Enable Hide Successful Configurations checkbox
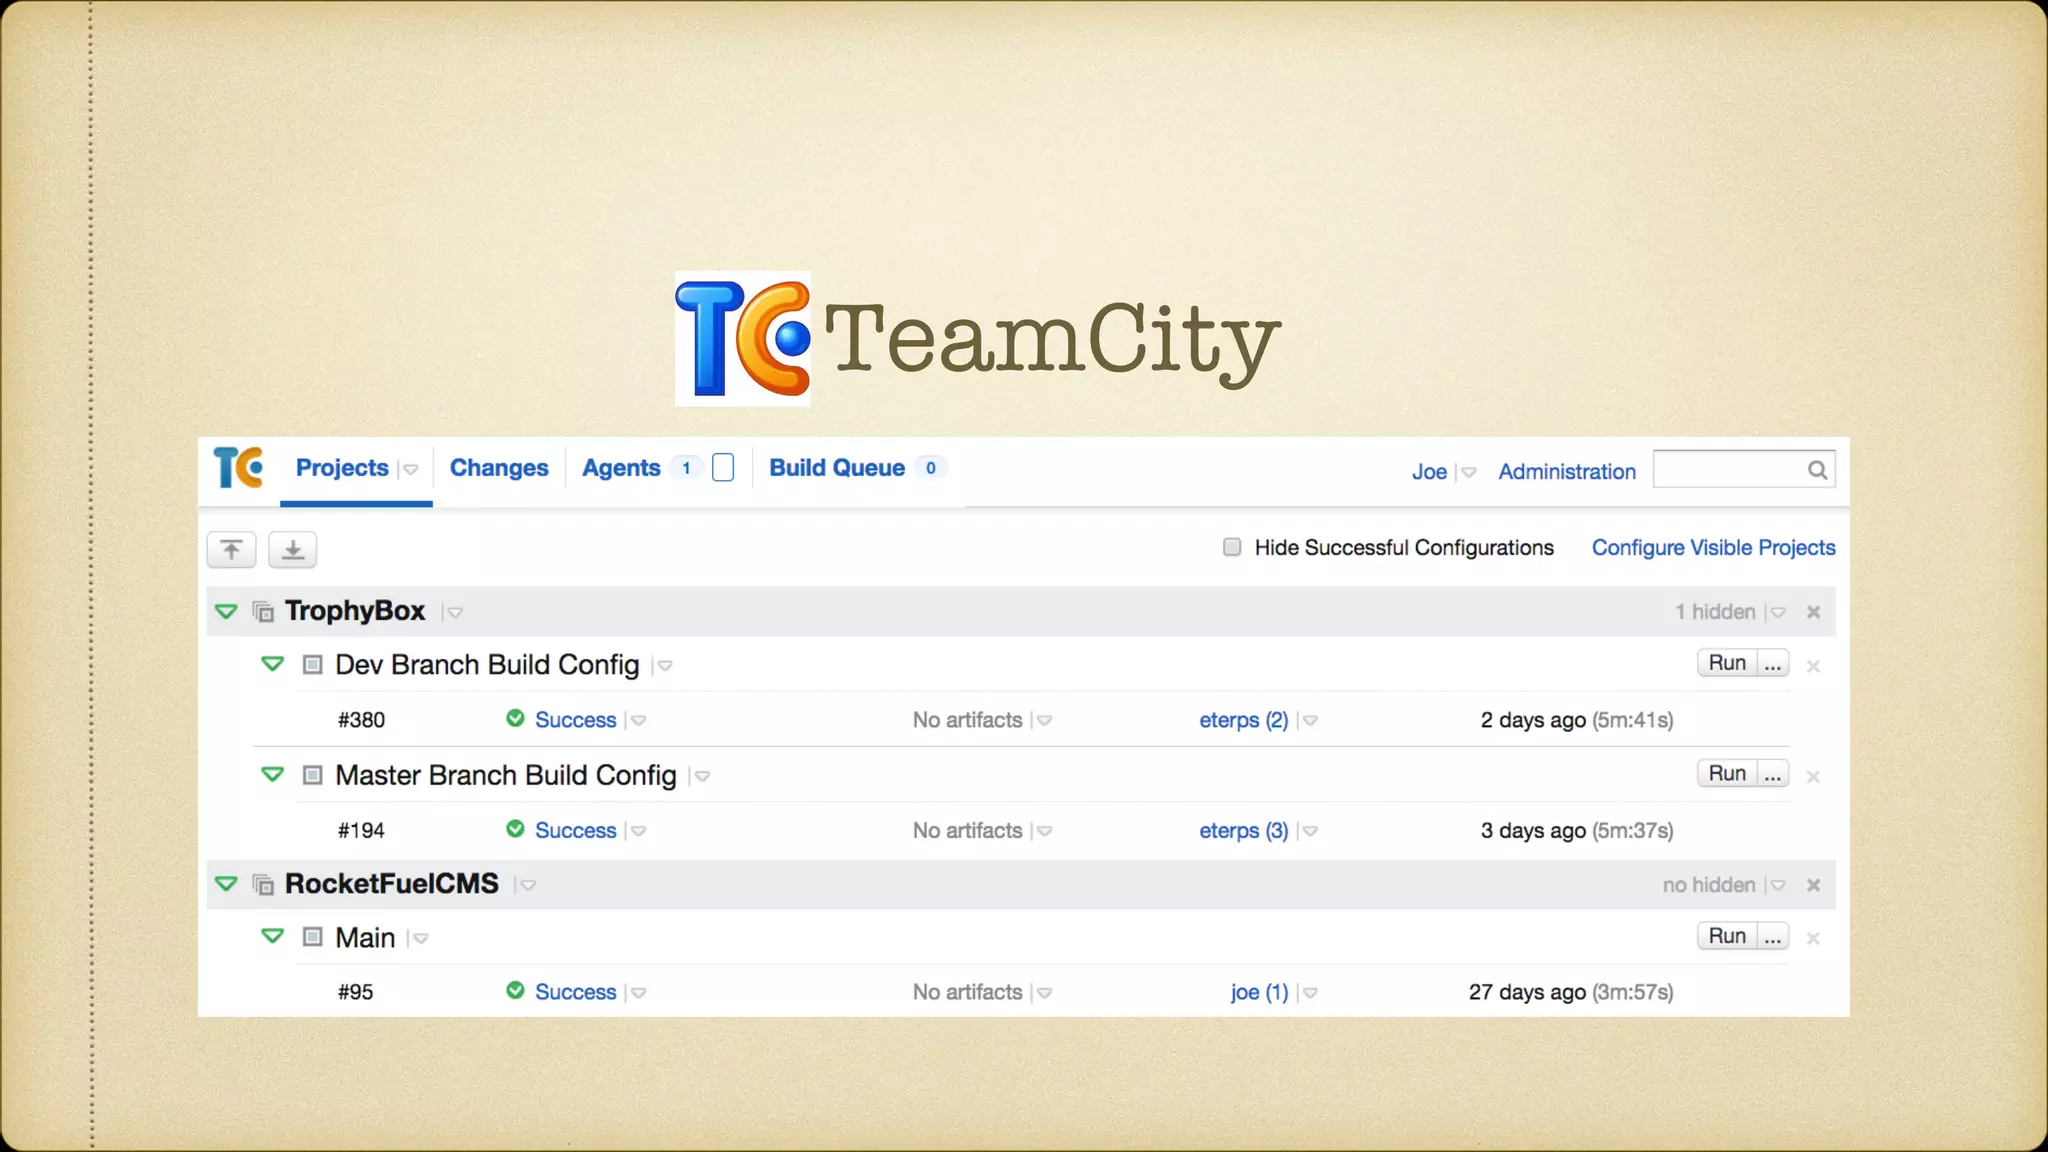 tap(1232, 547)
